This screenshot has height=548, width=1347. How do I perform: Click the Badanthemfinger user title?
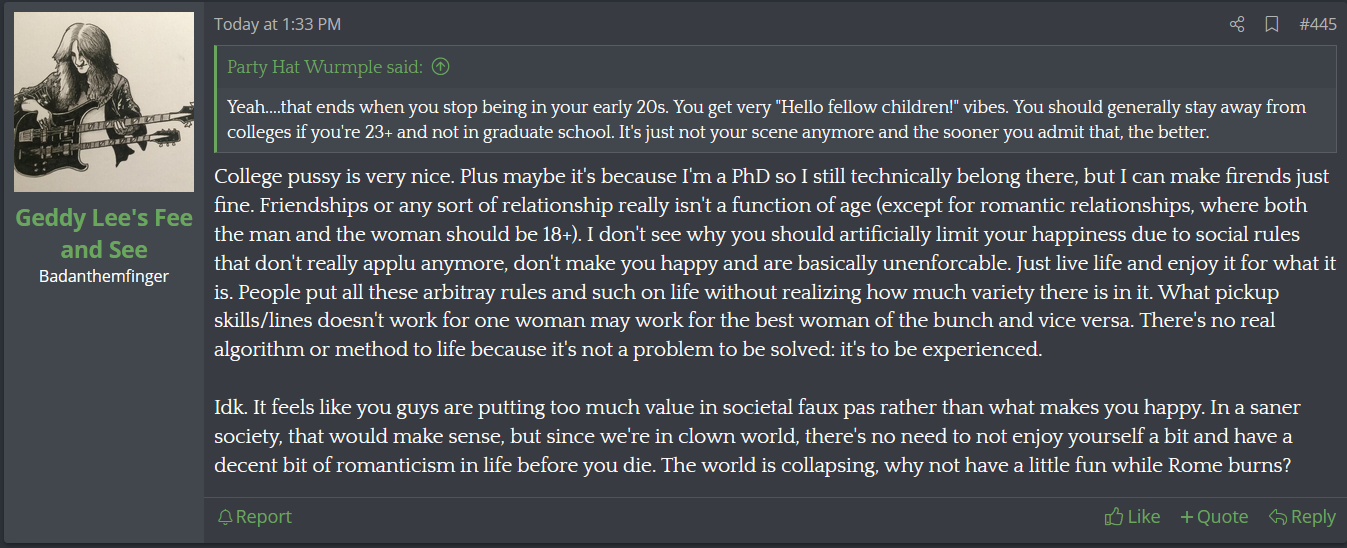point(104,276)
